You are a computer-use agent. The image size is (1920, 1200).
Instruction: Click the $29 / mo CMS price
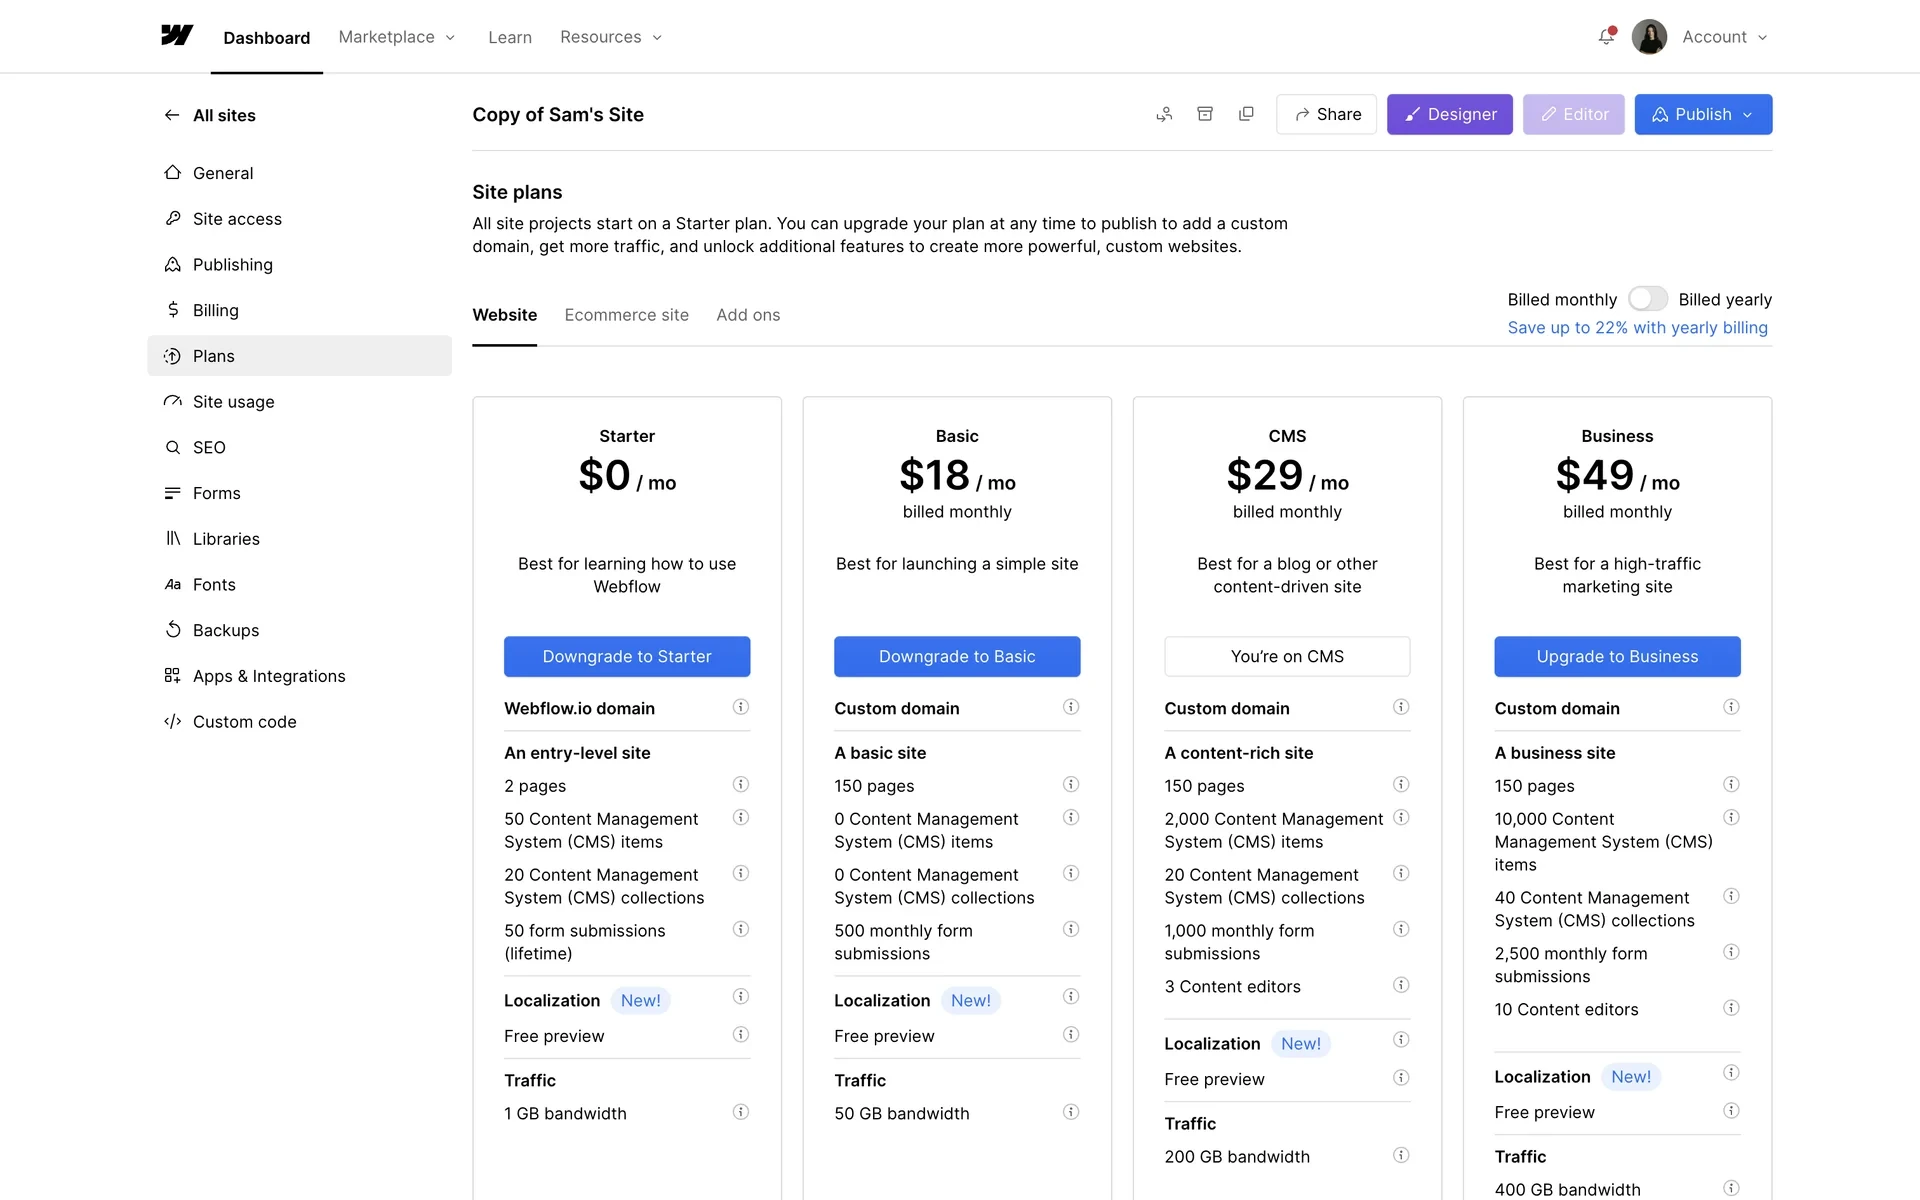click(x=1287, y=476)
